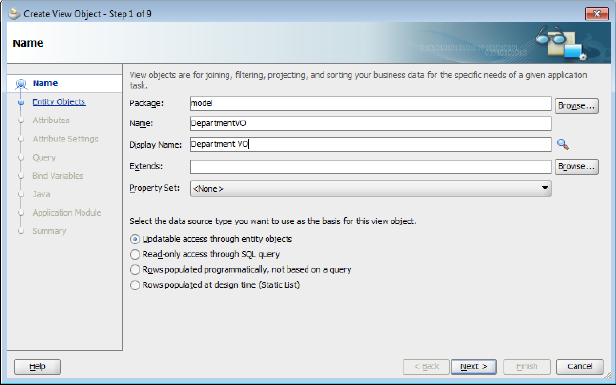
Task: Click the Application Module step
Action: (67, 213)
